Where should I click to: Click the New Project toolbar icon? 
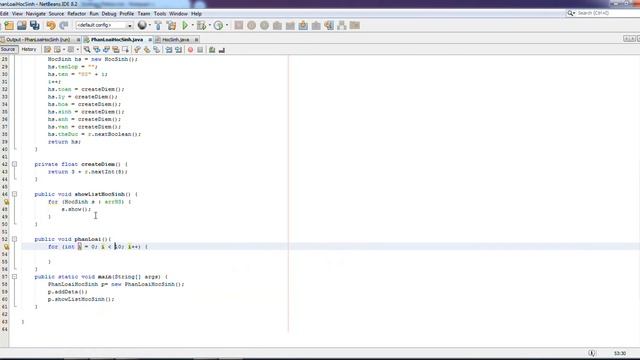(9, 25)
